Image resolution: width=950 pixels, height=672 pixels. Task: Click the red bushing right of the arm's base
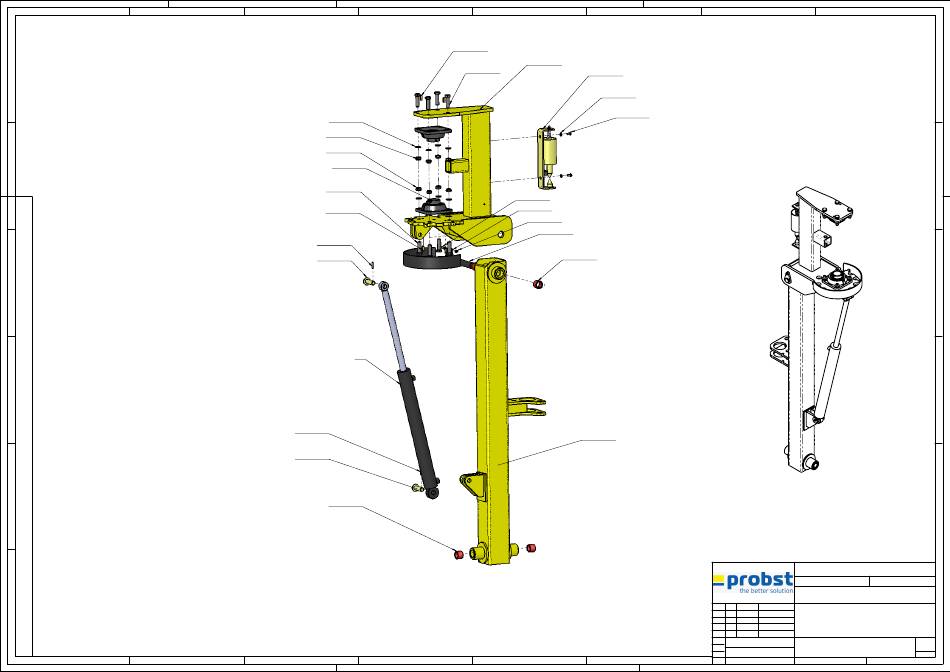531,548
